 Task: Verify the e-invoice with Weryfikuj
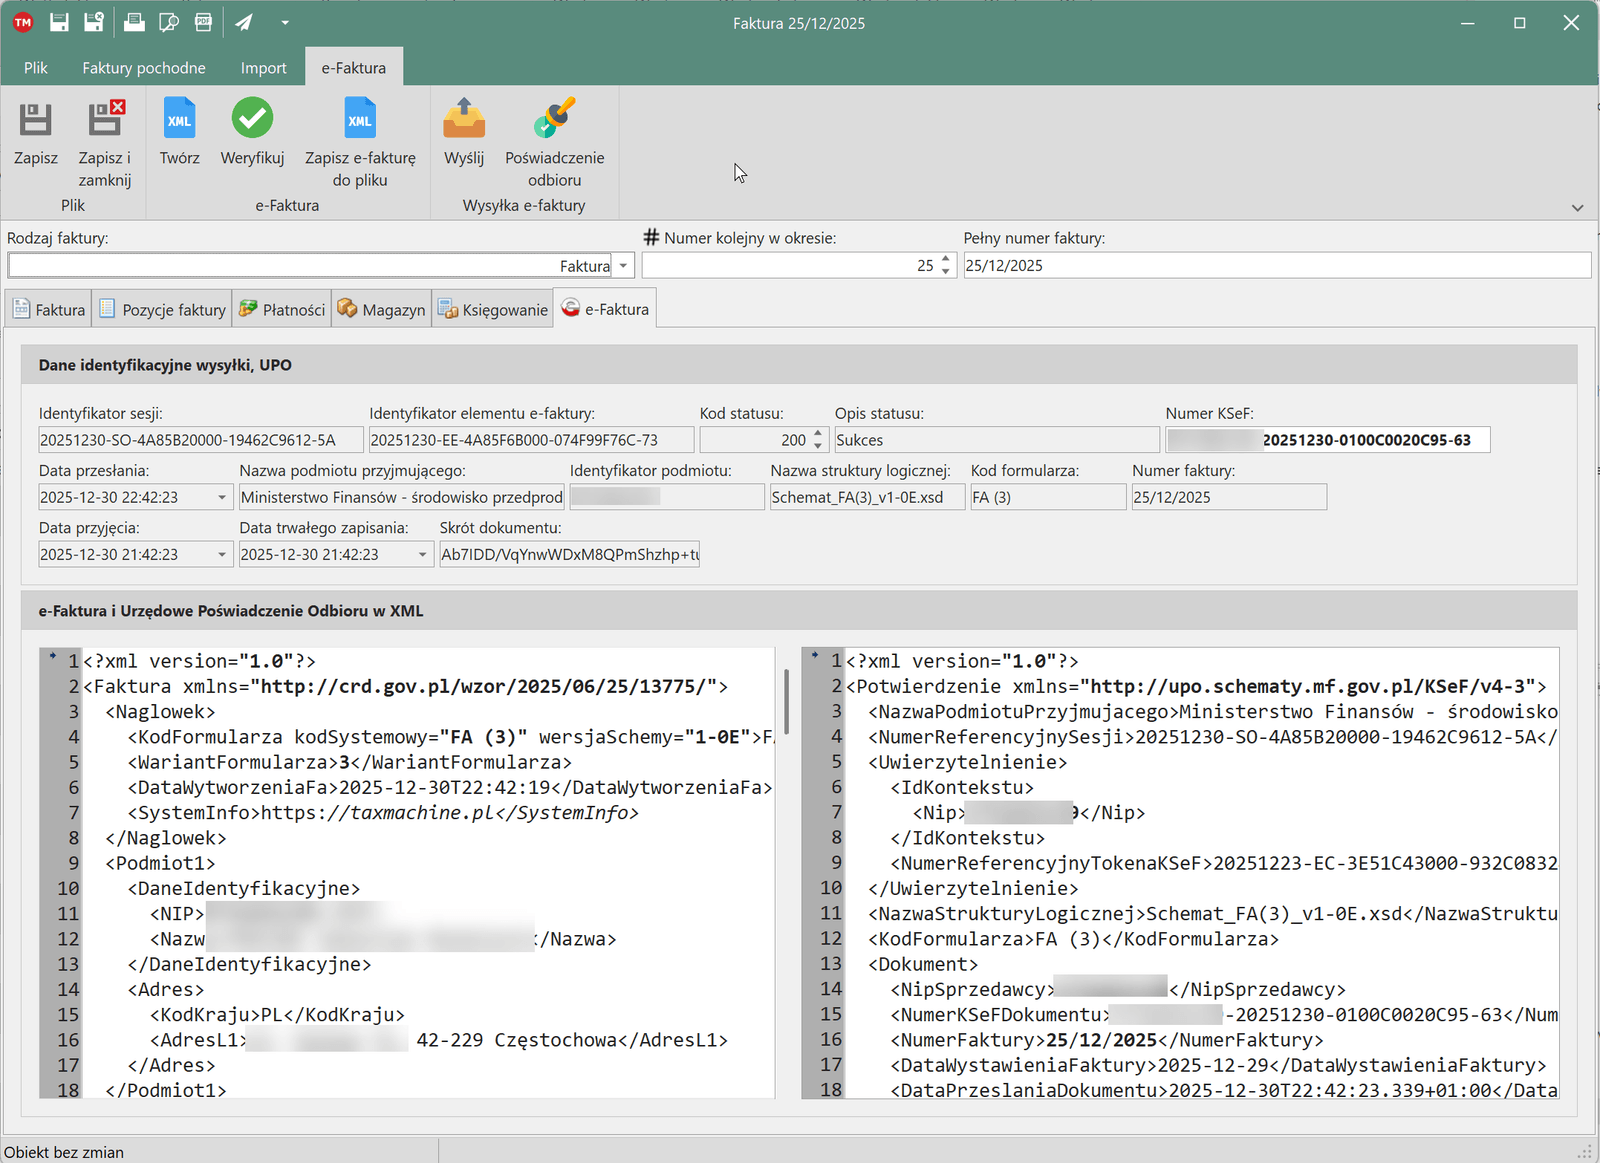pos(252,120)
